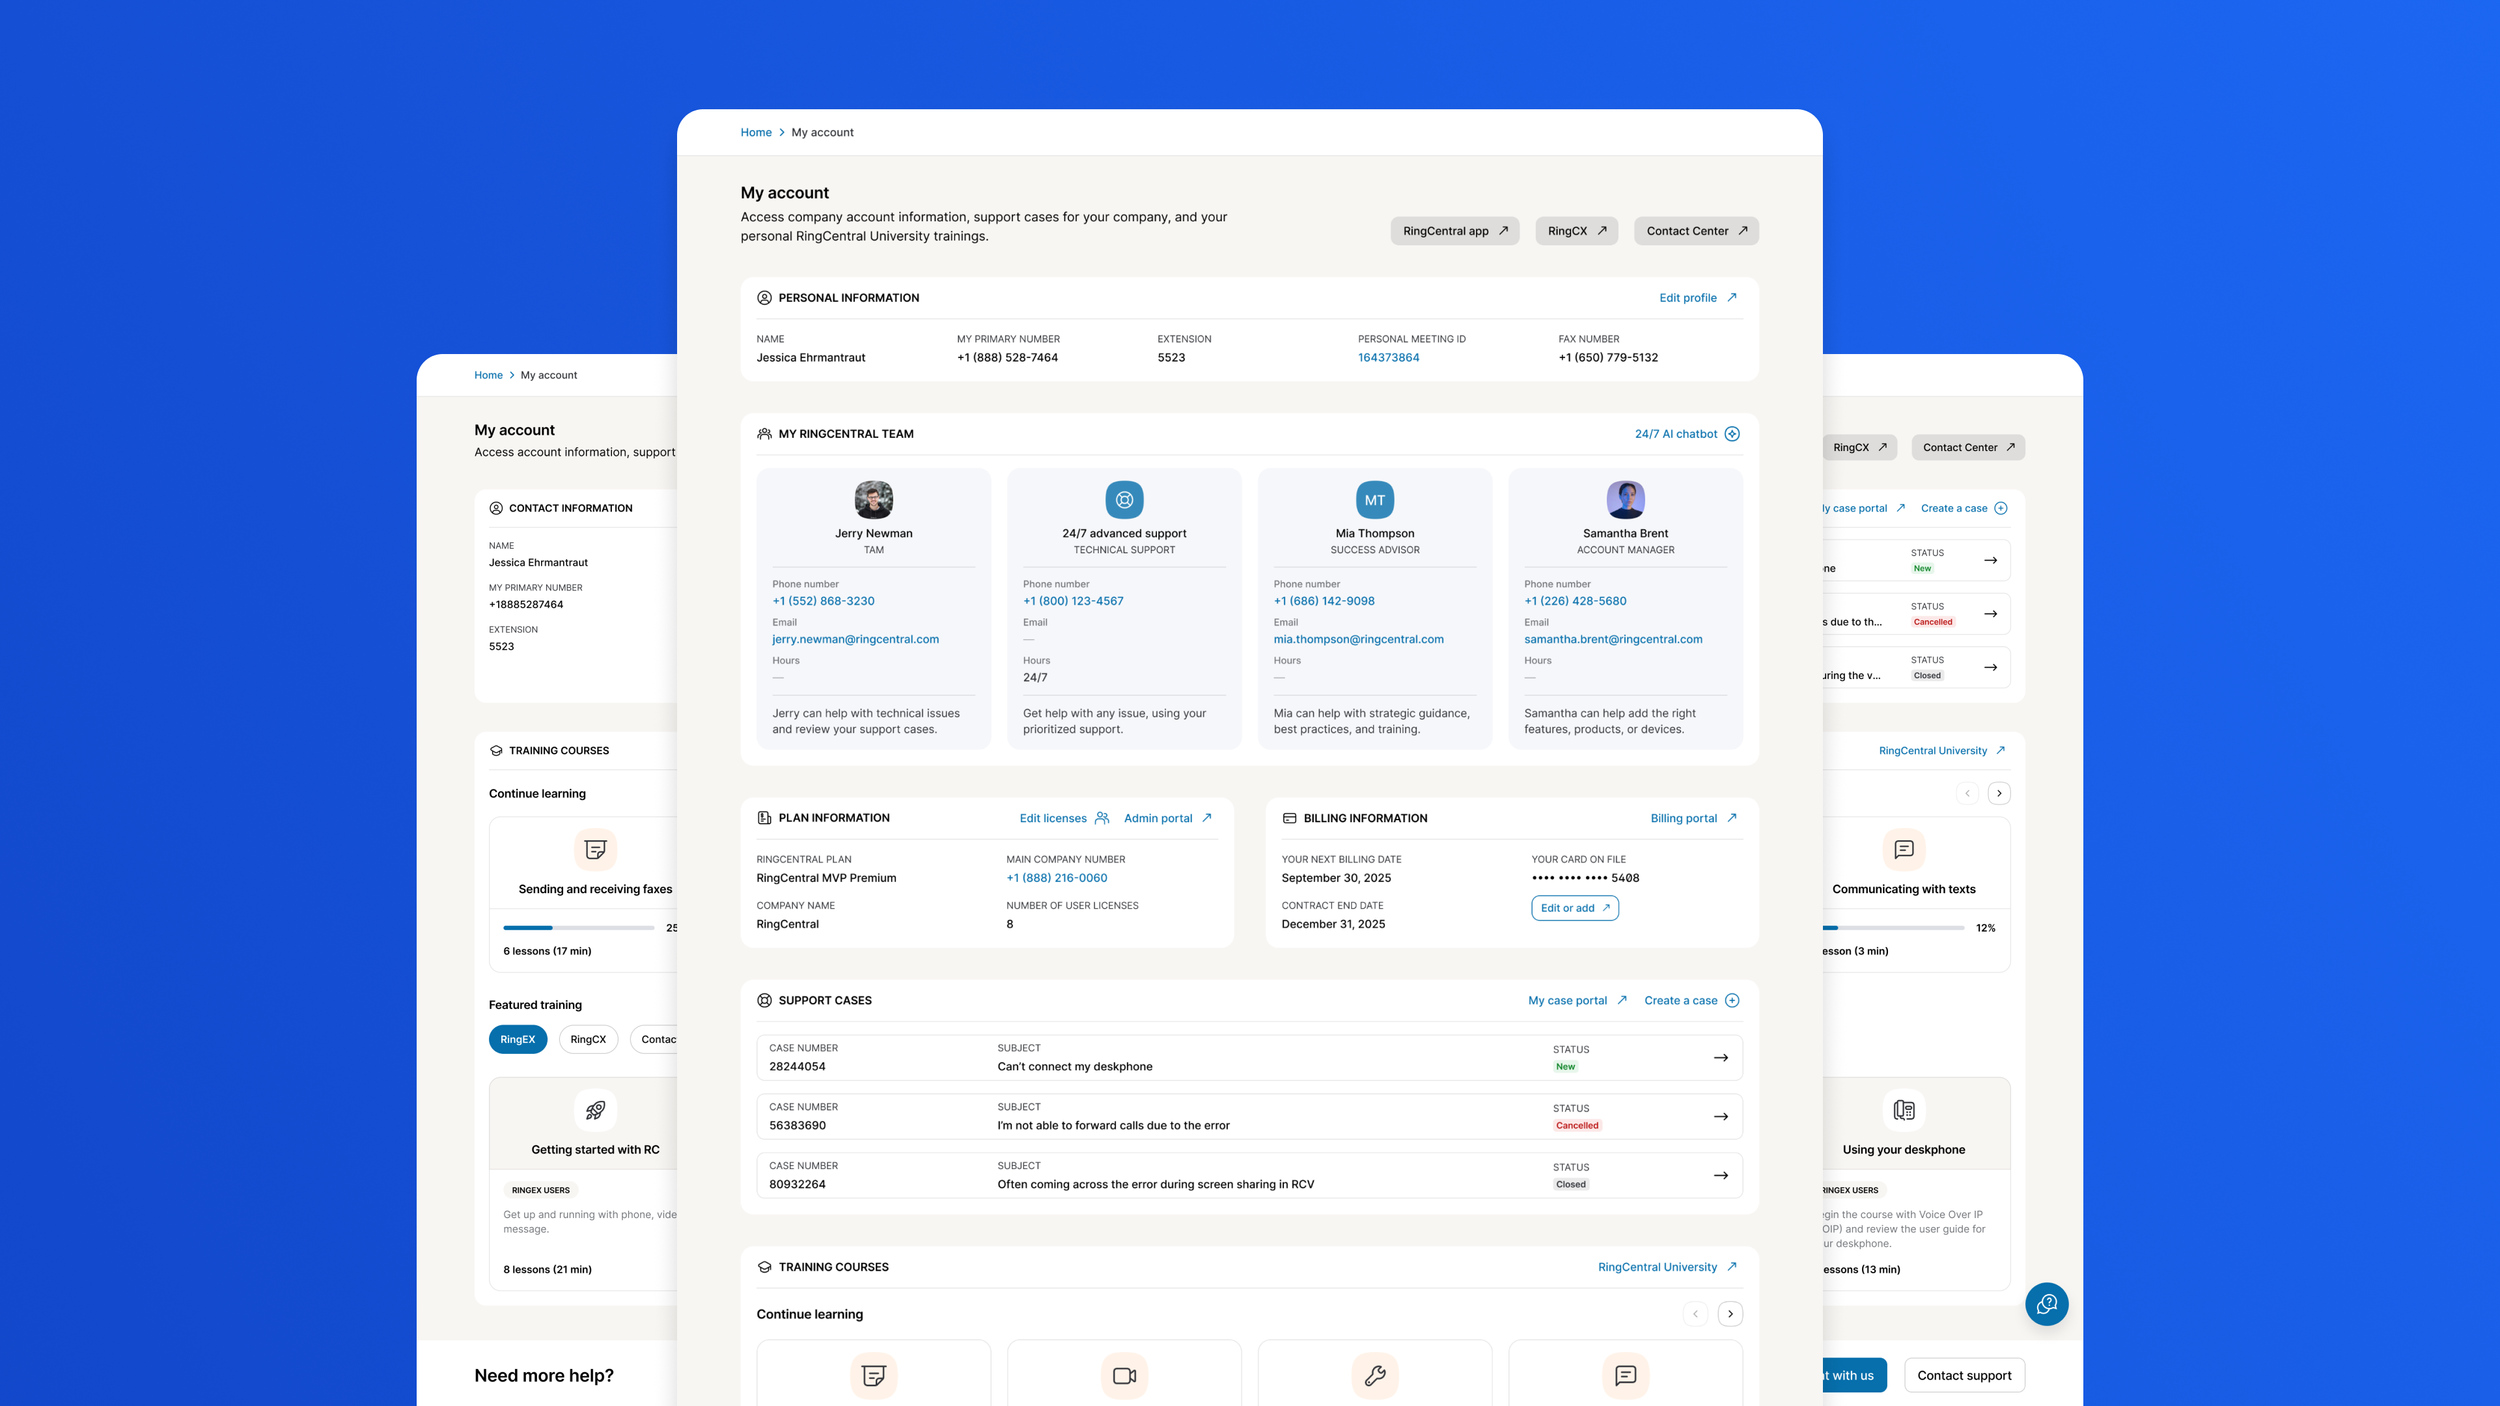This screenshot has height=1406, width=2500.
Task: Open Personal Meeting ID 164373864
Action: point(1387,356)
